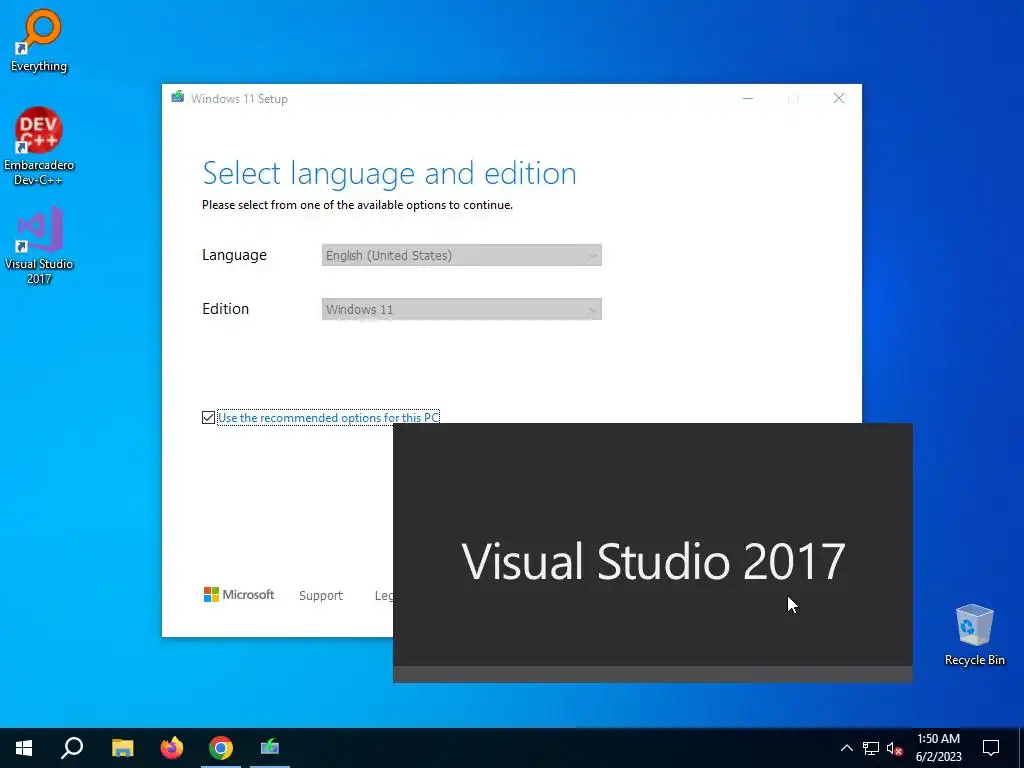Close the Windows 11 Setup window
Viewport: 1024px width, 768px height.
click(839, 99)
